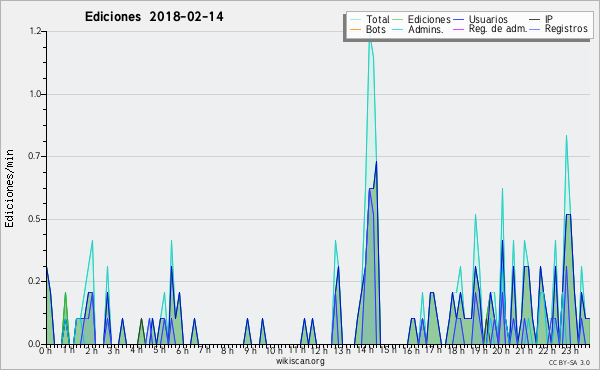Click the Usuarios legend entry
The height and width of the screenshot is (370, 600).
[x=480, y=19]
